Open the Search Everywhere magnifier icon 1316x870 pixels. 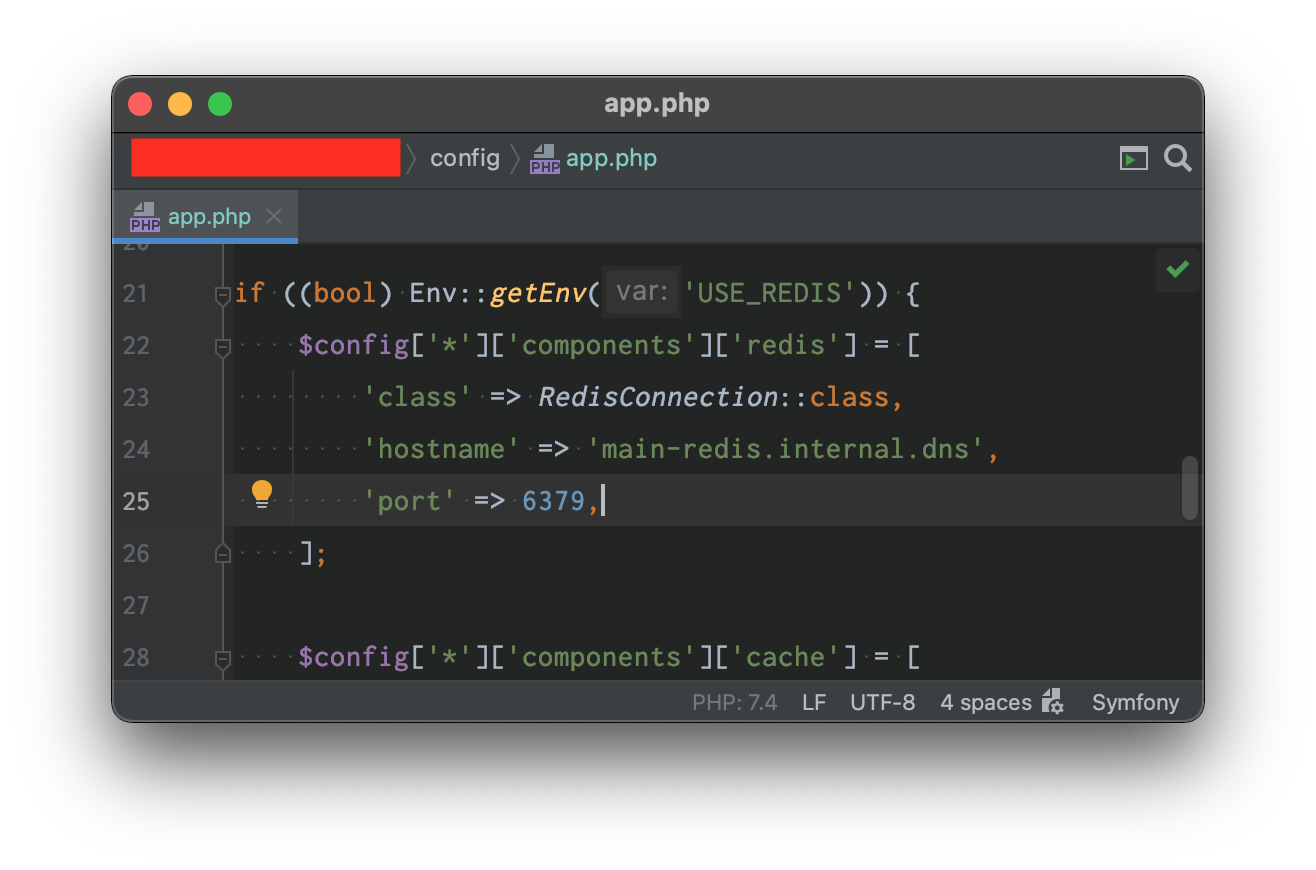coord(1178,158)
